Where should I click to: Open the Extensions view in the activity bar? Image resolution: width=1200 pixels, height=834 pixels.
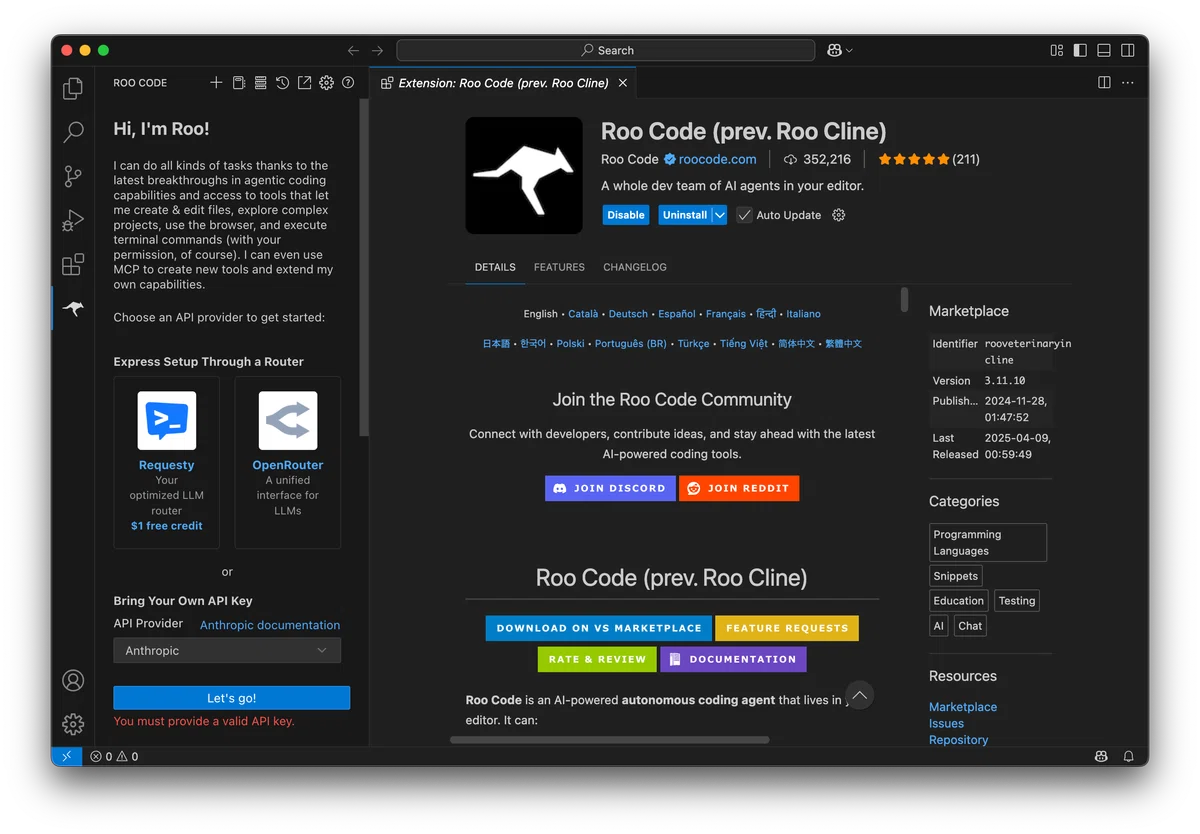tap(73, 264)
